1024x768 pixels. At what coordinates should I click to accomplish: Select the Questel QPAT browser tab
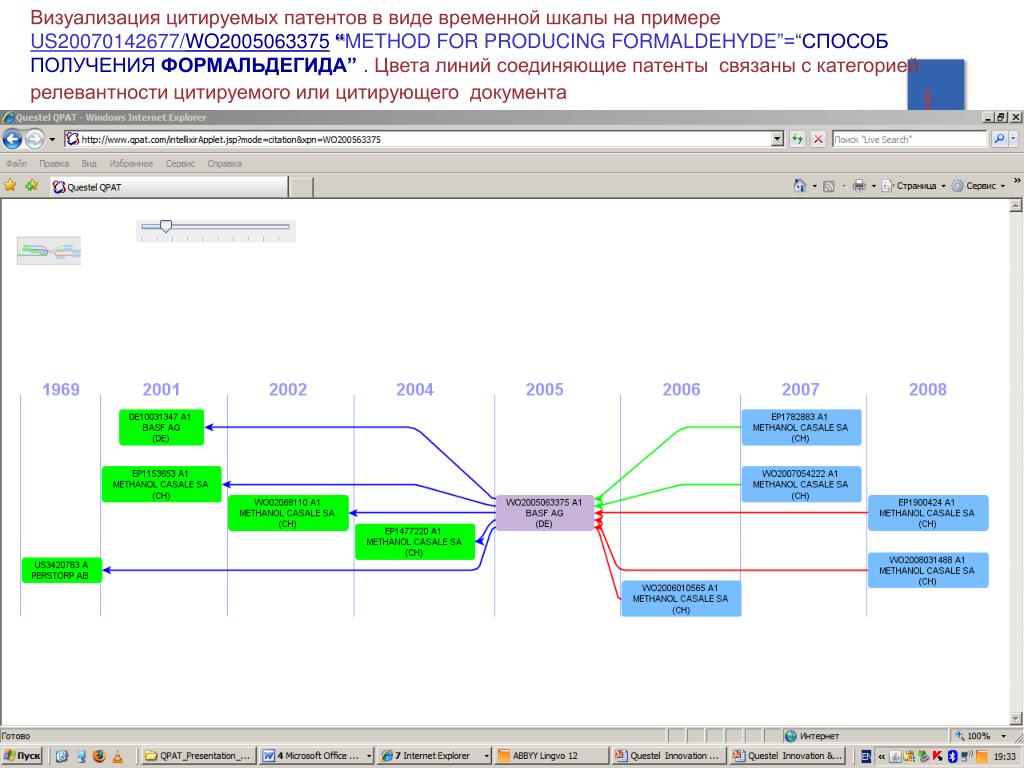[169, 187]
